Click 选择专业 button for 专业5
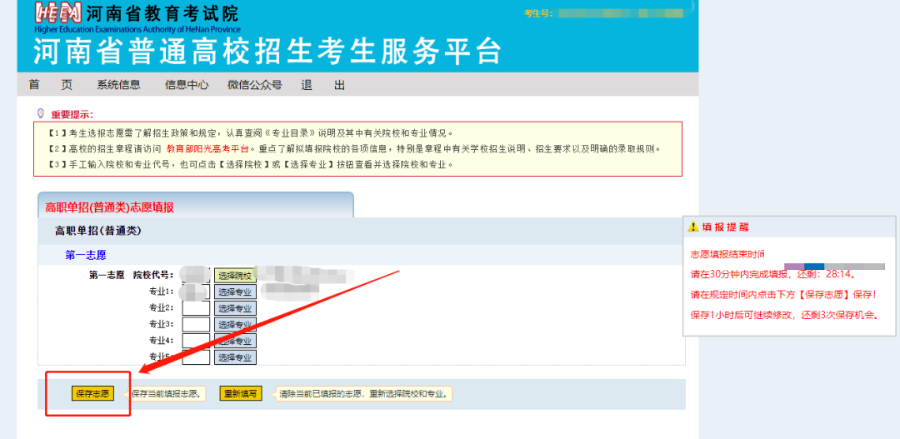 tap(235, 357)
